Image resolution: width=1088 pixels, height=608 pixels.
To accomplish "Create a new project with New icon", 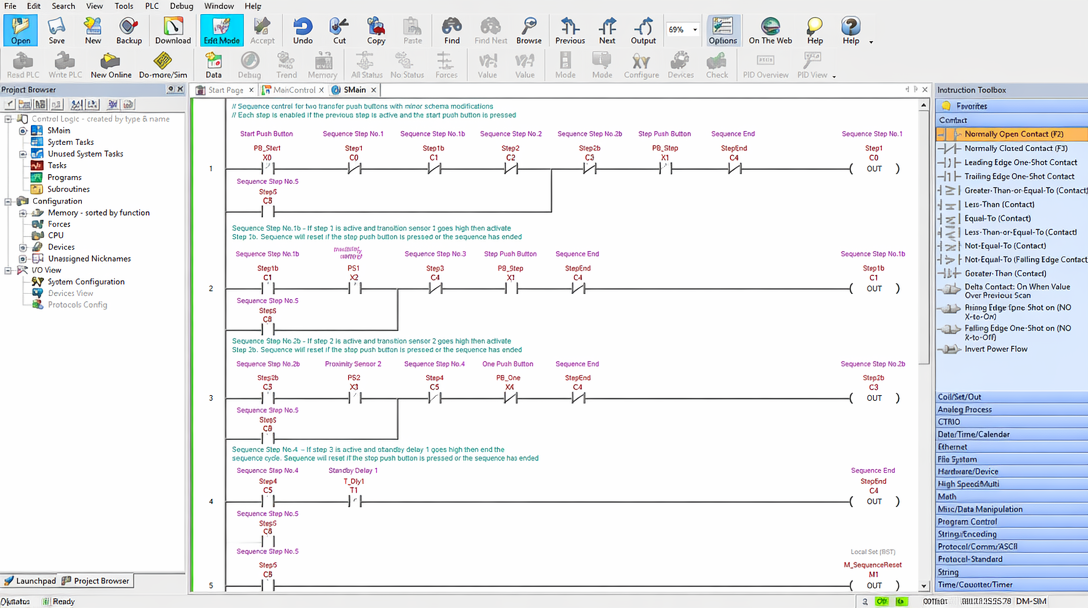I will pyautogui.click(x=92, y=31).
